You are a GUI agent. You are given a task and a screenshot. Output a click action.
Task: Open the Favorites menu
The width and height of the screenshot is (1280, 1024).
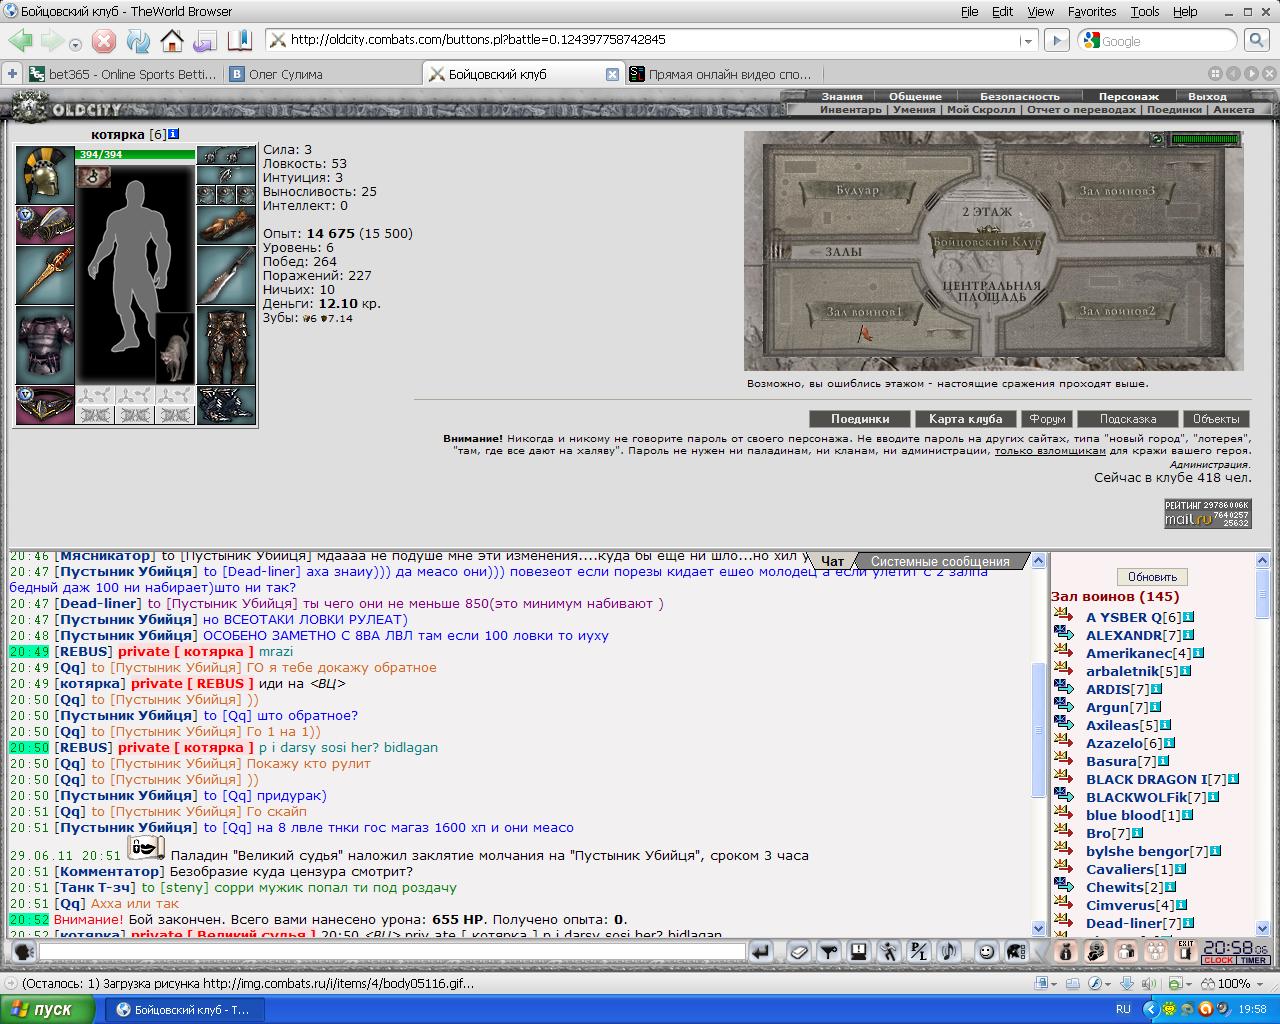(1092, 11)
